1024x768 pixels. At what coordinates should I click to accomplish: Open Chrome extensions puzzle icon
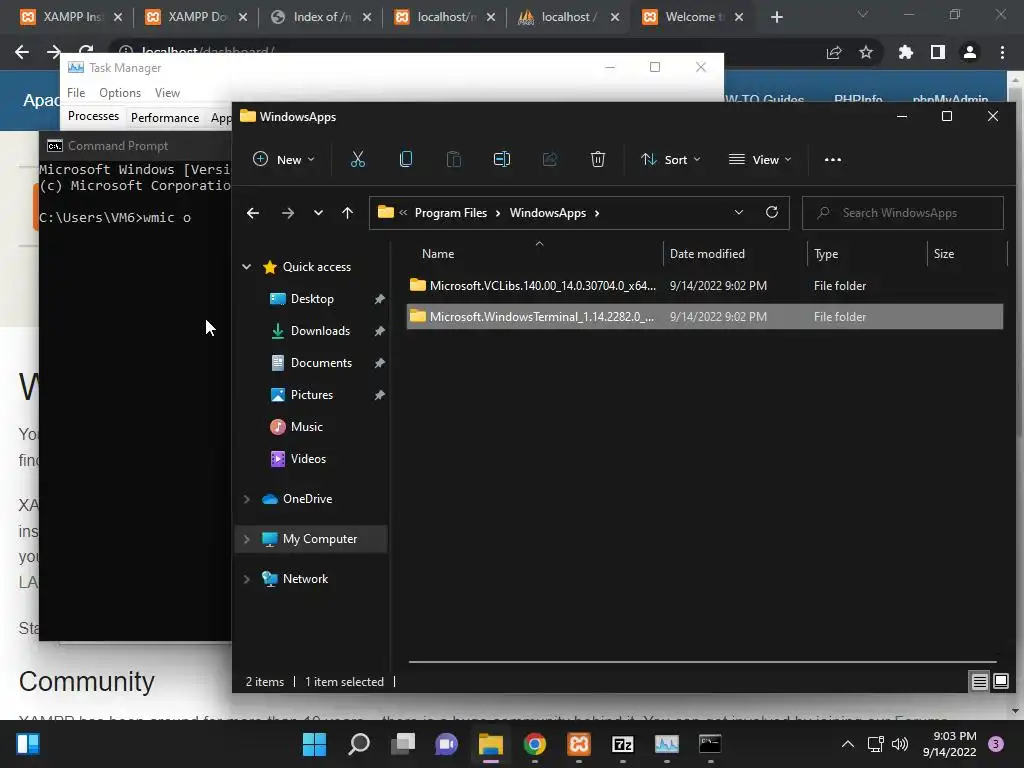[x=905, y=52]
